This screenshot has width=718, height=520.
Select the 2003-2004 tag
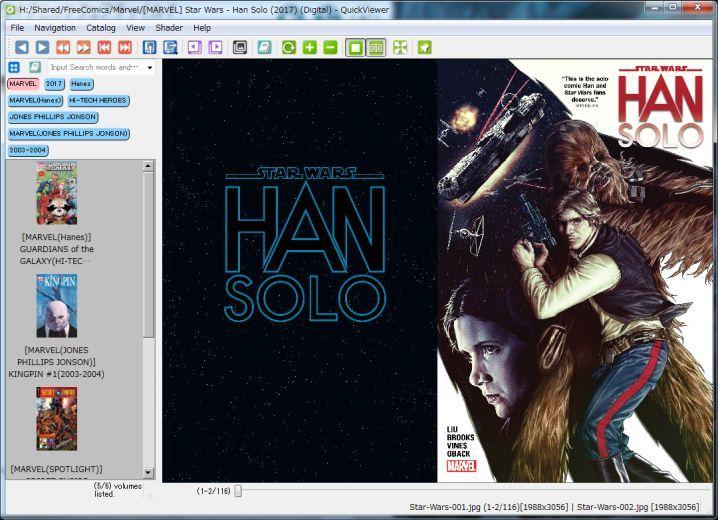pyautogui.click(x=28, y=149)
